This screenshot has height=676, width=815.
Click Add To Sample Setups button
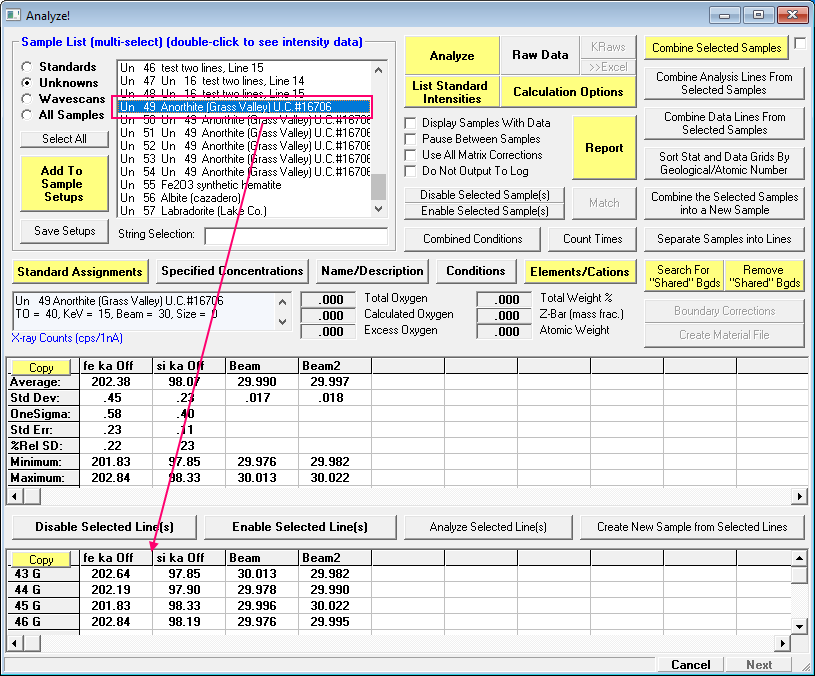(62, 184)
